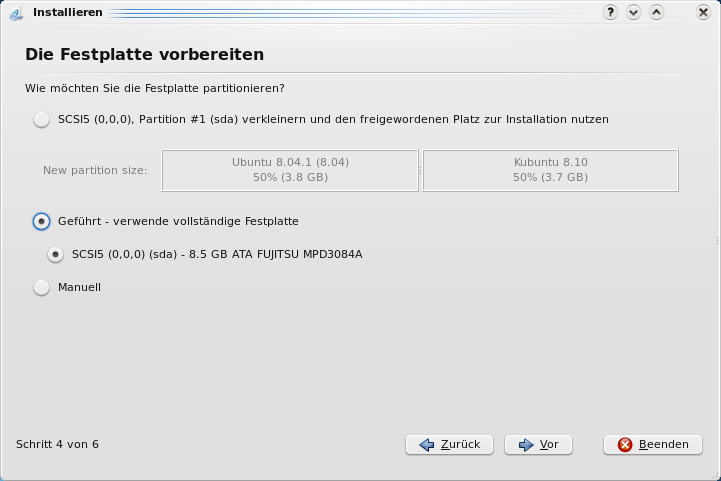Image resolution: width=721 pixels, height=481 pixels.
Task: Select the 8.5 GB ATA FUJITSU disk
Action: tap(56, 255)
